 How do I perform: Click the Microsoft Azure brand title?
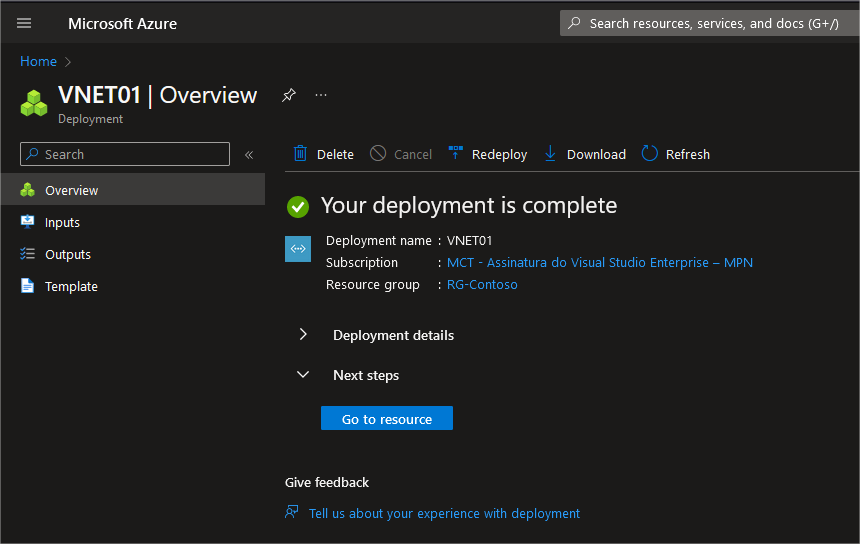coord(122,24)
